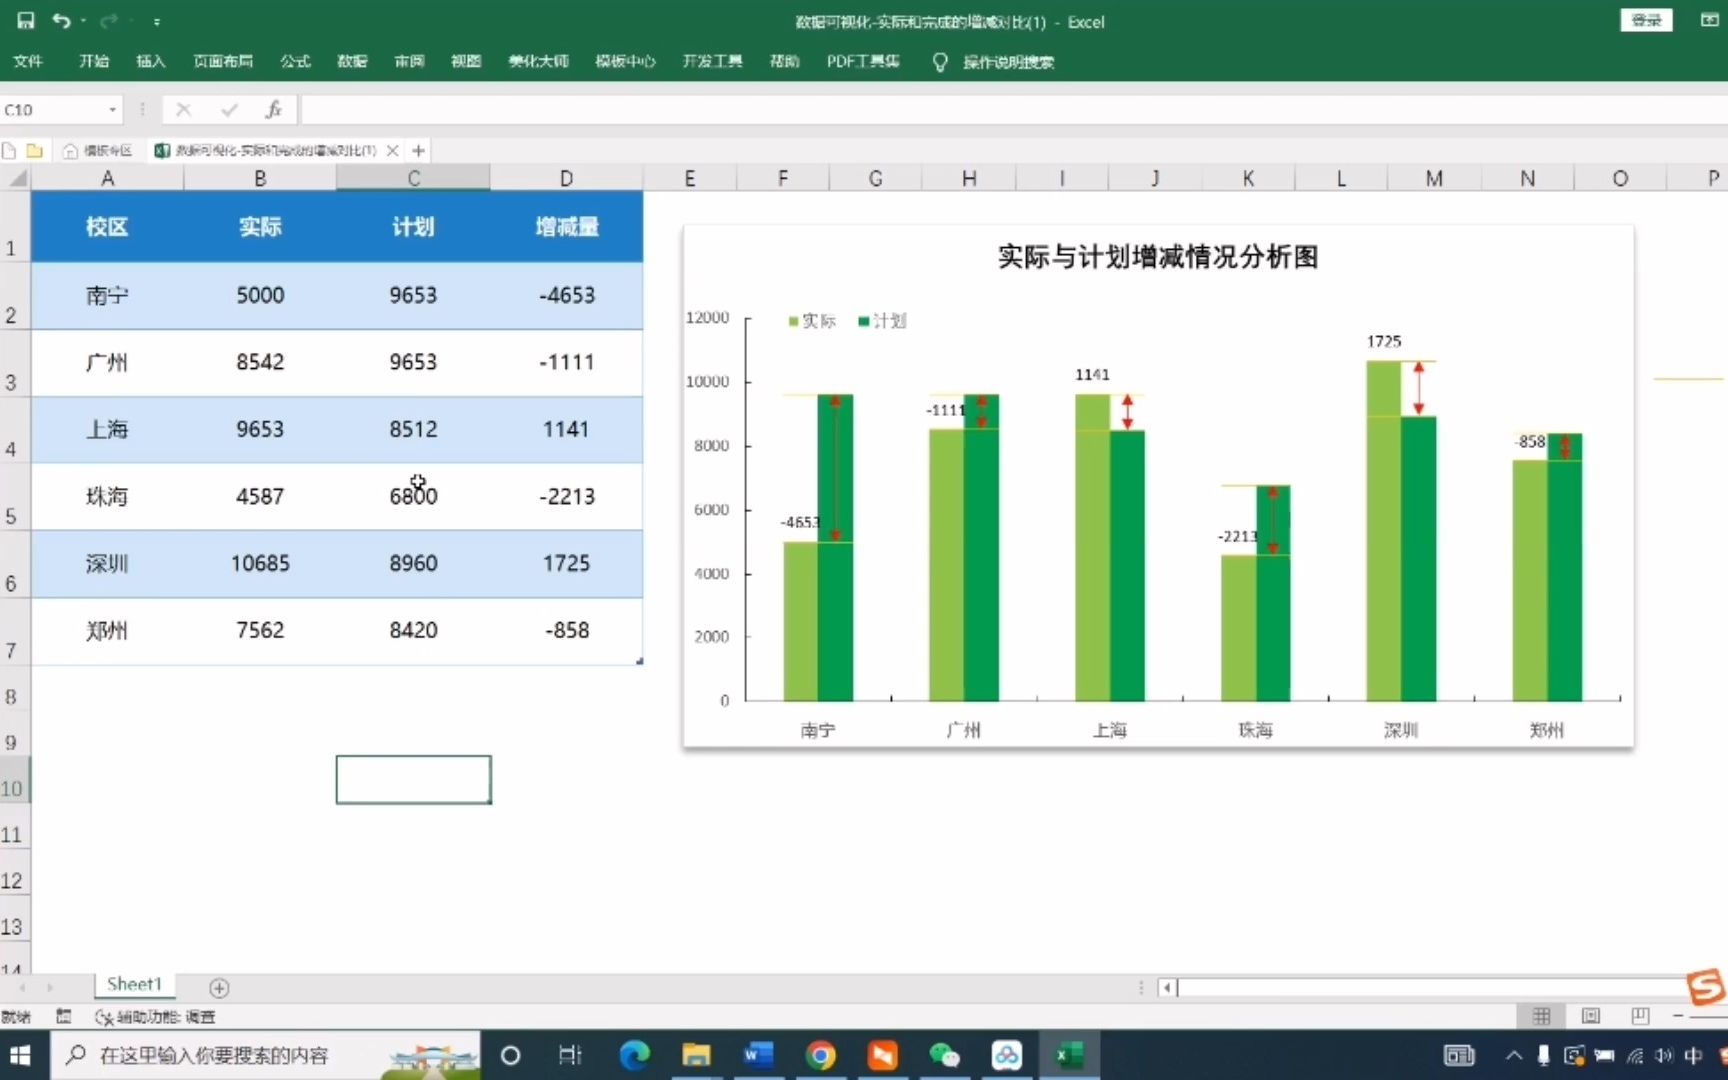Click the 实际 legend entry in chart

[x=812, y=321]
